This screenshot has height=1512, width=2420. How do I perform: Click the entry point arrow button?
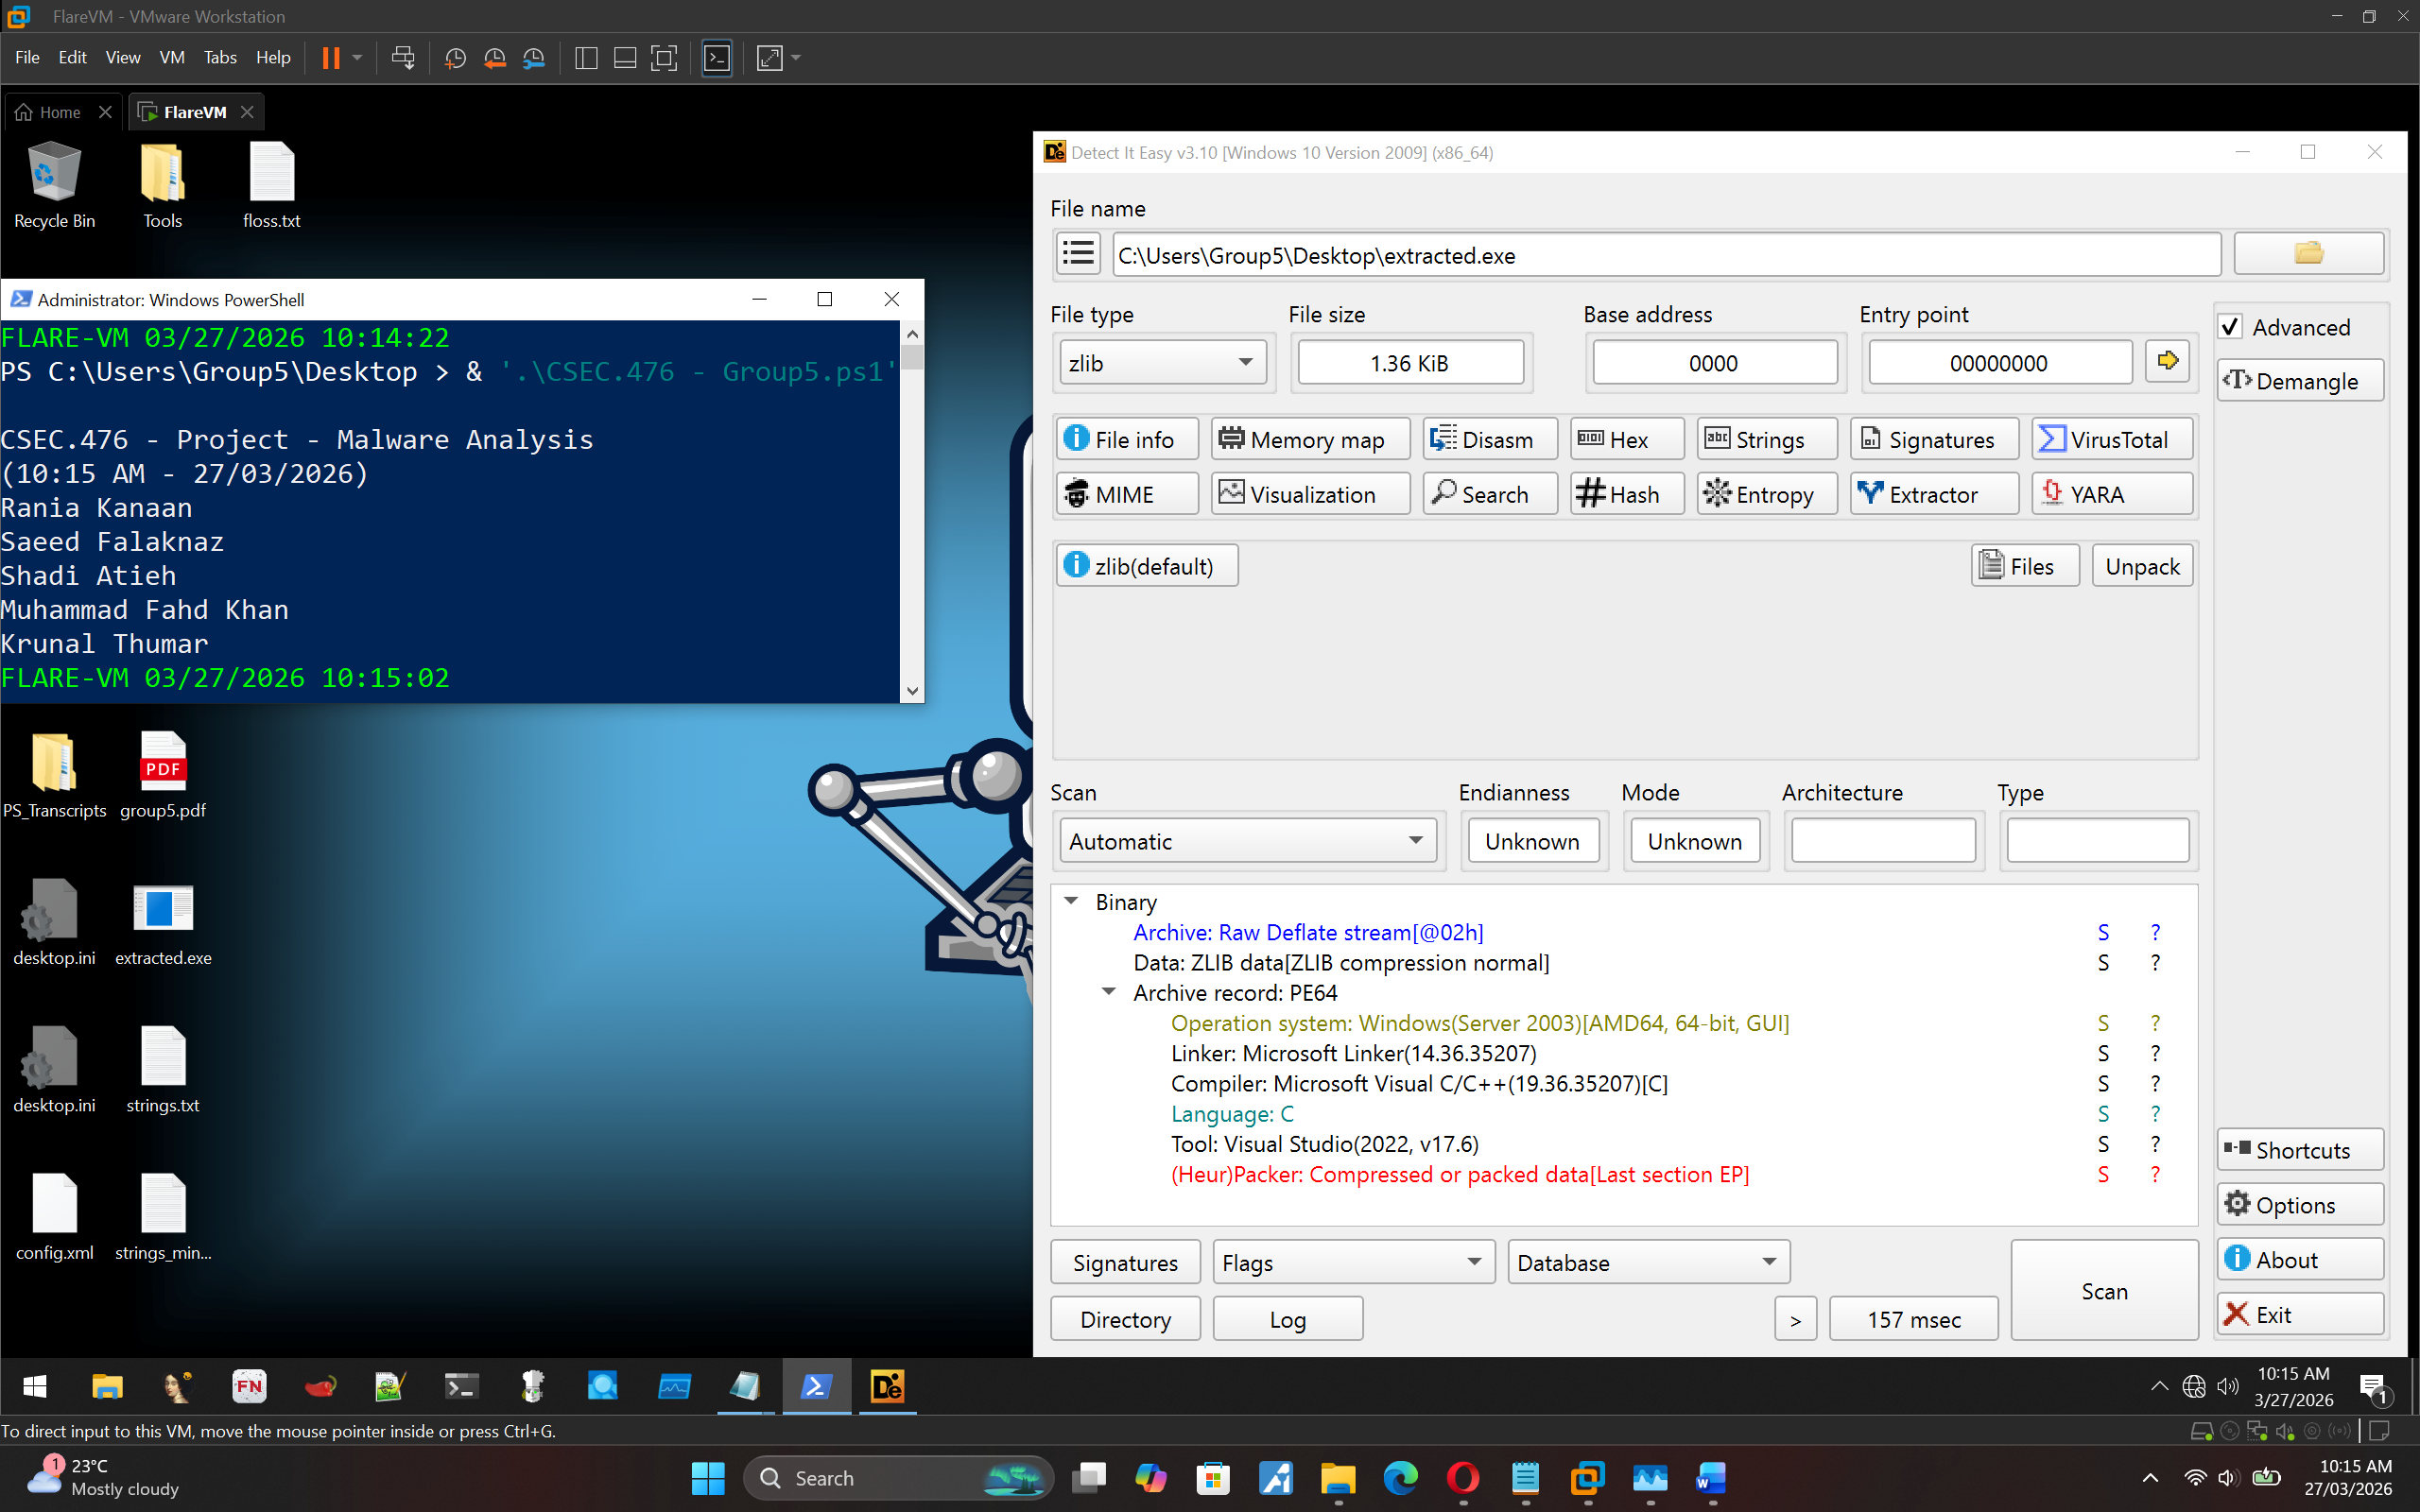[x=2166, y=361]
